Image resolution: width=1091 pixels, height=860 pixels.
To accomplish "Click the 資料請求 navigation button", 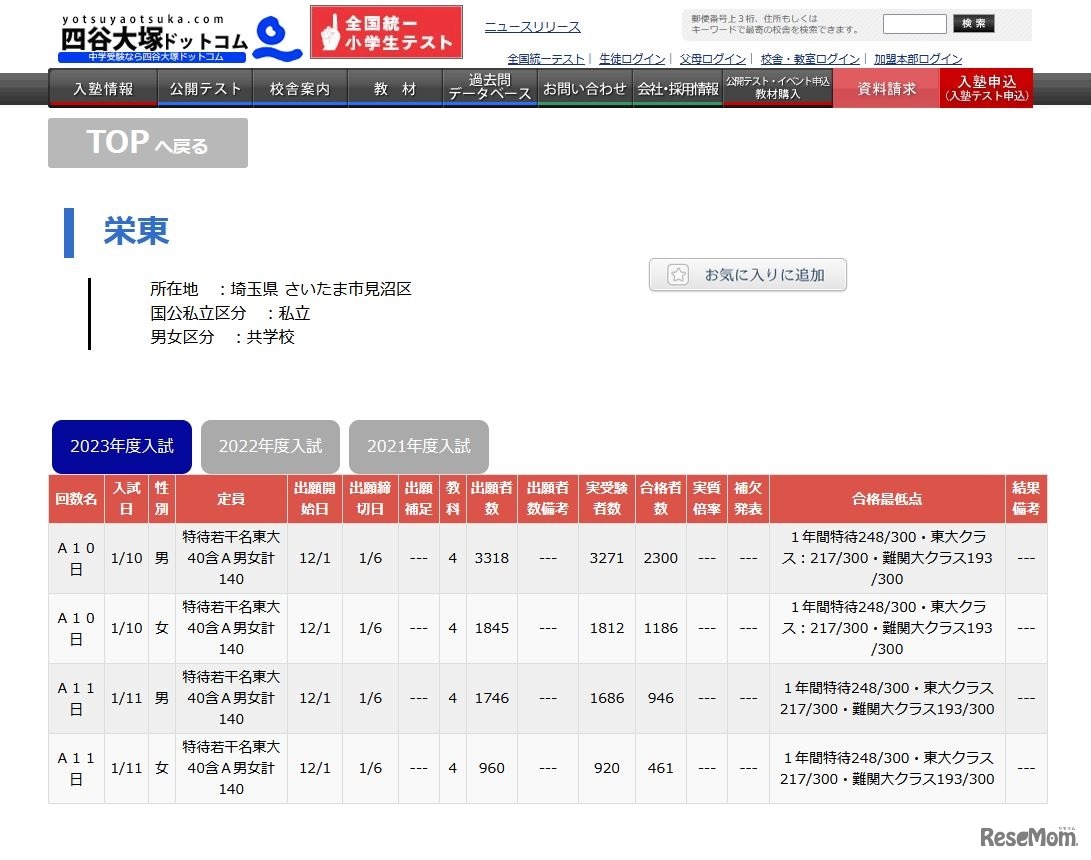I will 886,89.
